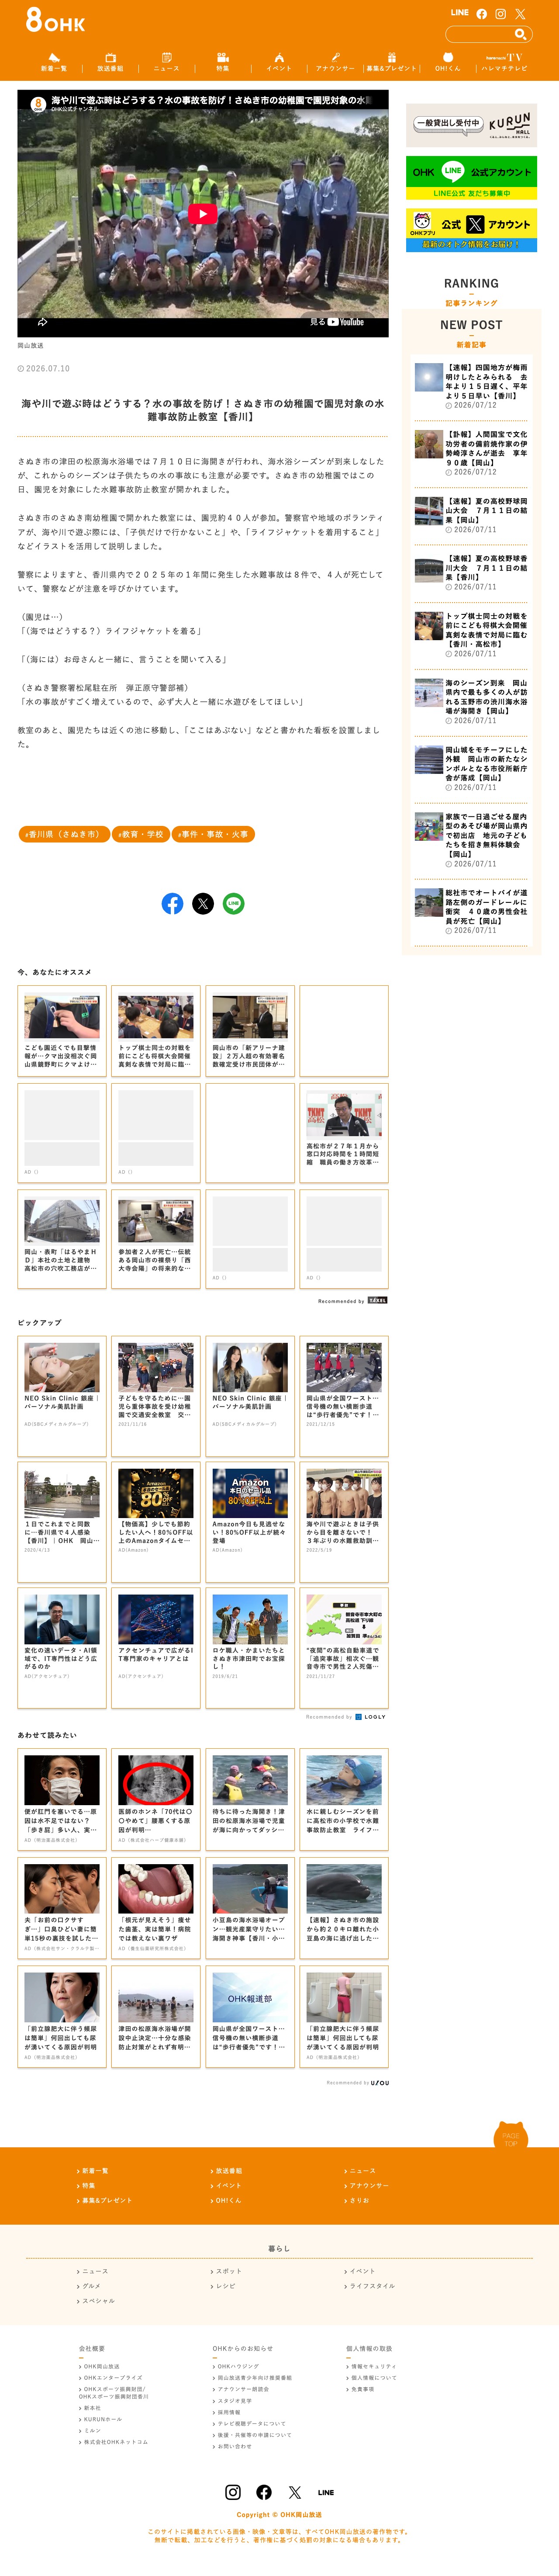Open the 参加者２人が死亡 card

[x=156, y=1238]
